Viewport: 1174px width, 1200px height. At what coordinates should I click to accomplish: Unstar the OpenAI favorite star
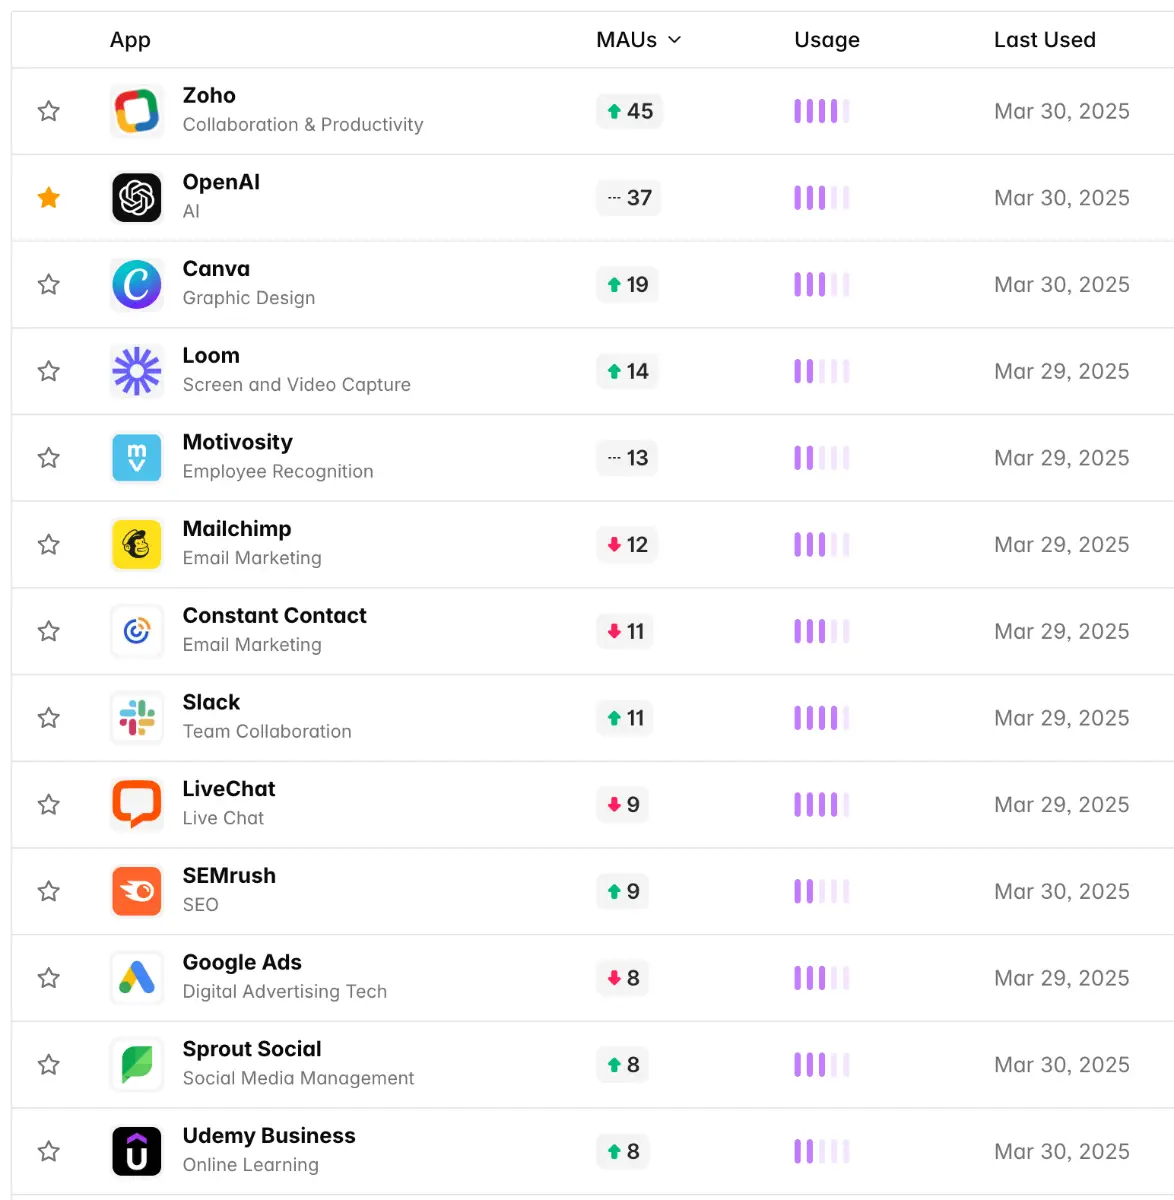49,198
